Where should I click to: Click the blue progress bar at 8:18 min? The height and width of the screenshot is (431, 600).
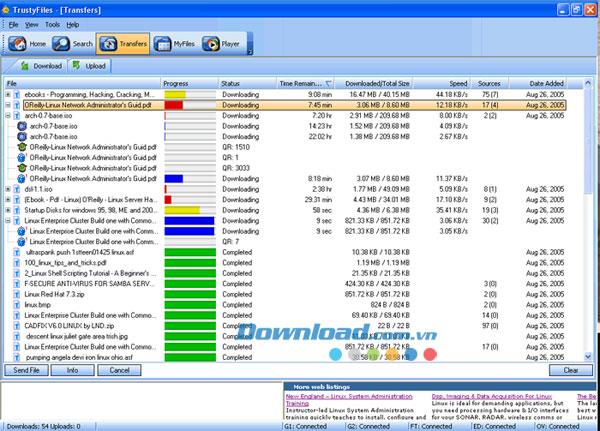coord(174,179)
